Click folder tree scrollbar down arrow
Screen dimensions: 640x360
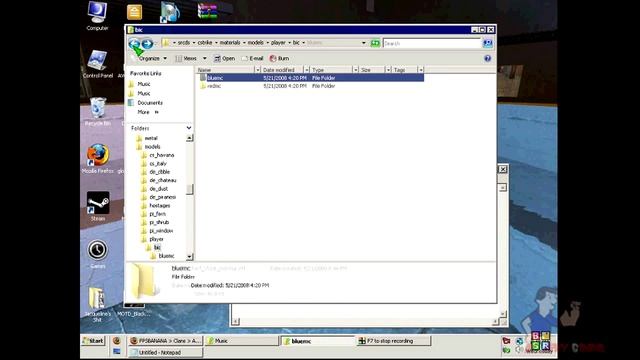(x=189, y=257)
